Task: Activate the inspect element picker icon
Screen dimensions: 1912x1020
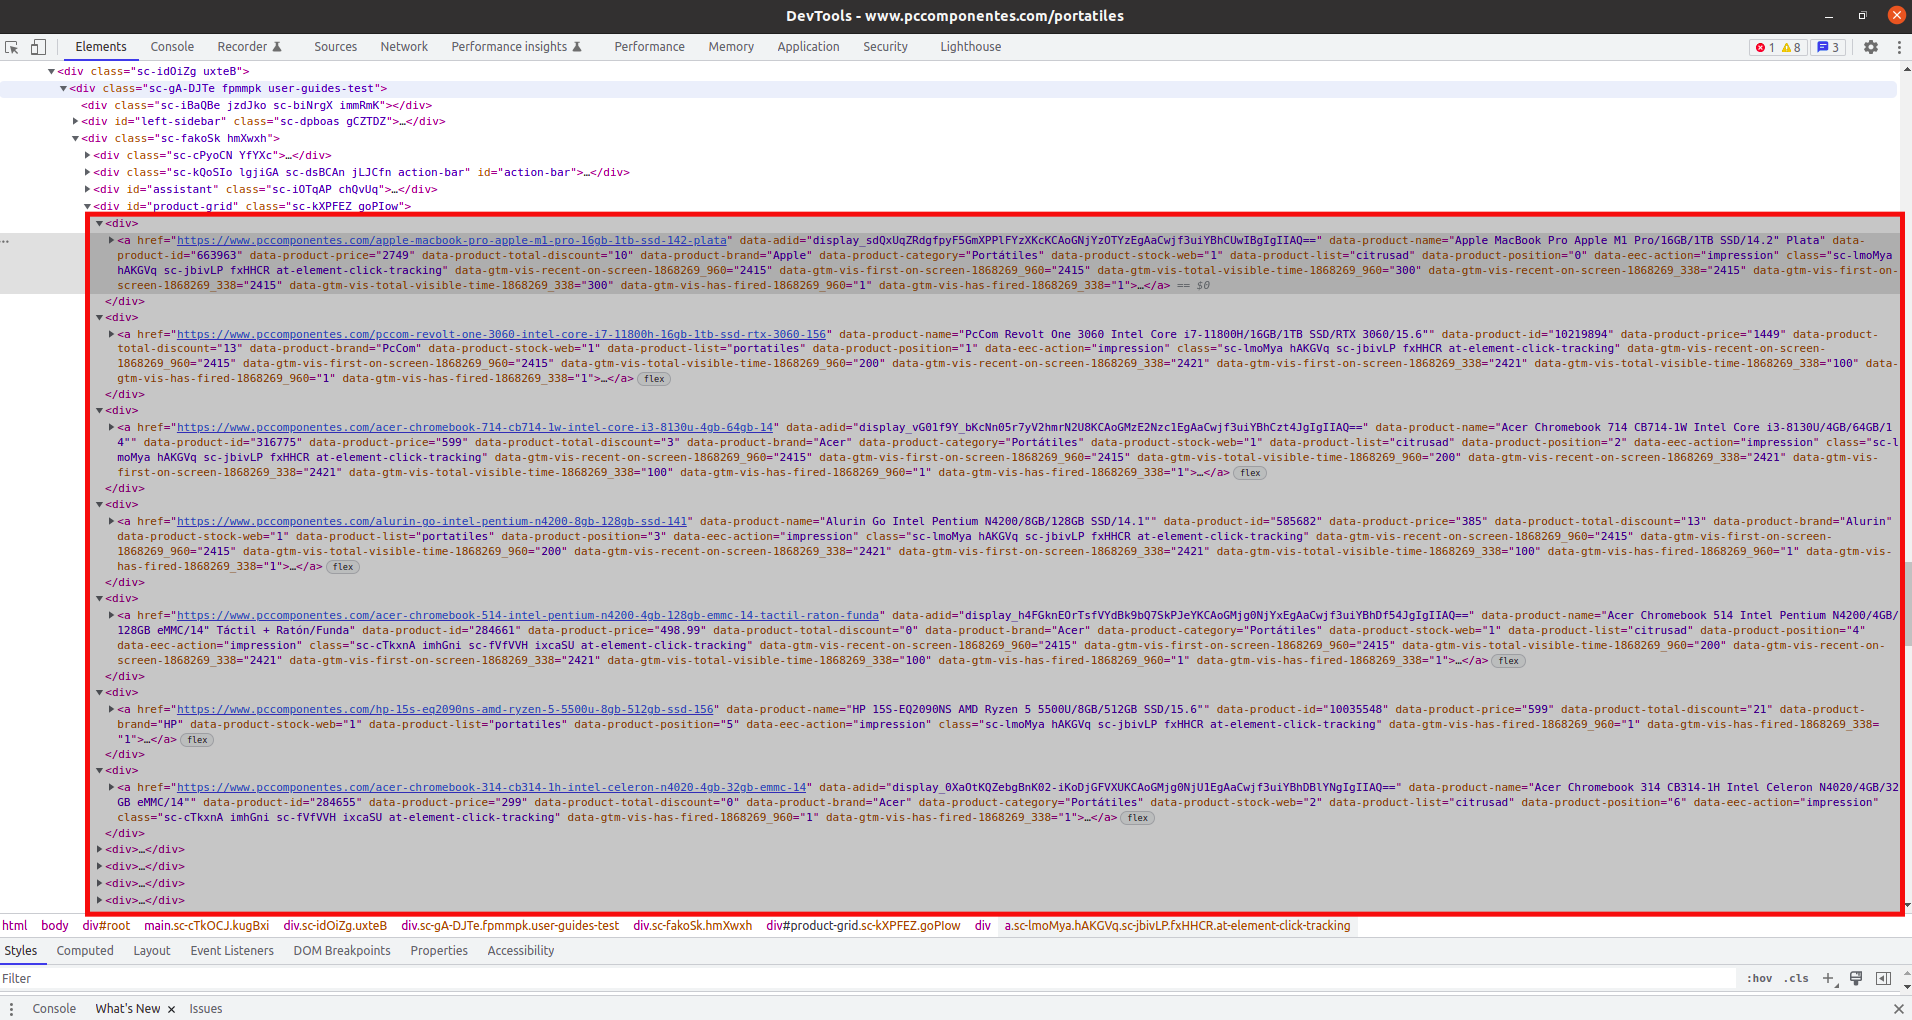Action: [x=12, y=47]
